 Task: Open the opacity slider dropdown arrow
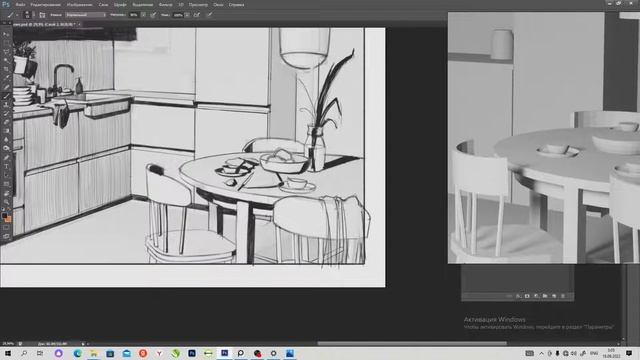[143, 15]
